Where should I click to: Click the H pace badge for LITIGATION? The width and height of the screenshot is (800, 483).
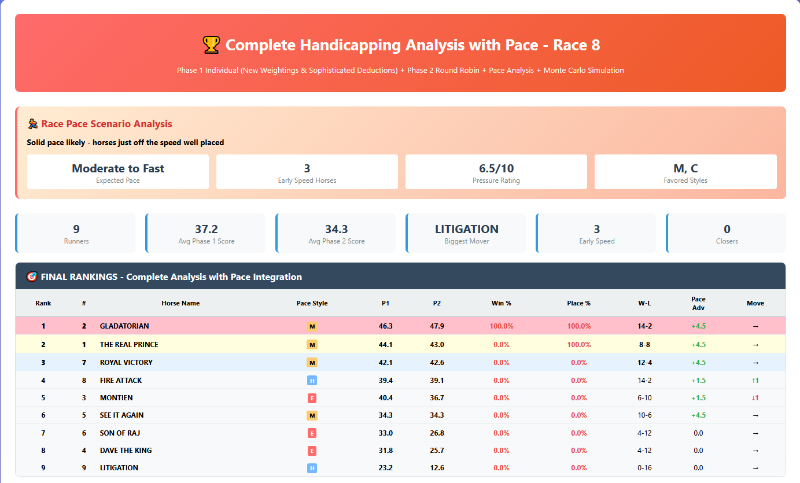(312, 467)
